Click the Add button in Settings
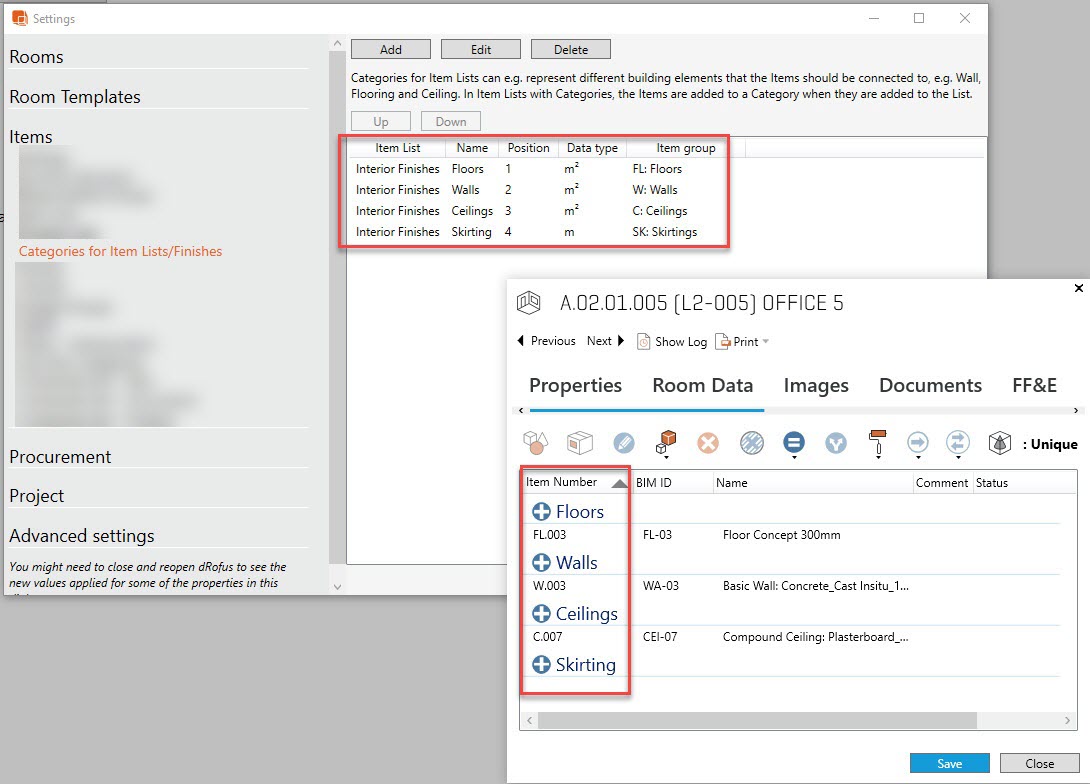Viewport: 1090px width, 784px height. click(391, 49)
